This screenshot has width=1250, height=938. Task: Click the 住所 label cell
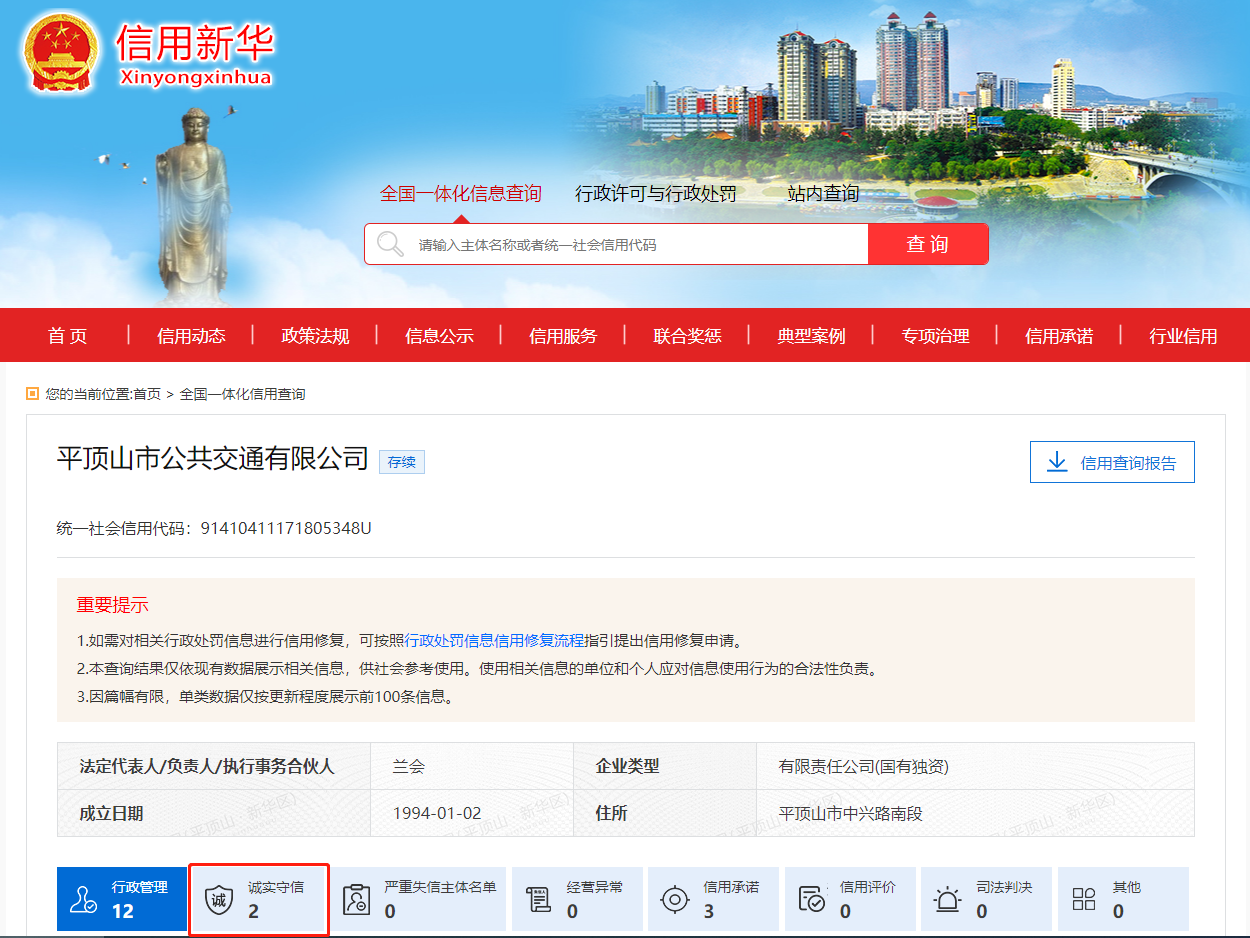click(x=664, y=813)
